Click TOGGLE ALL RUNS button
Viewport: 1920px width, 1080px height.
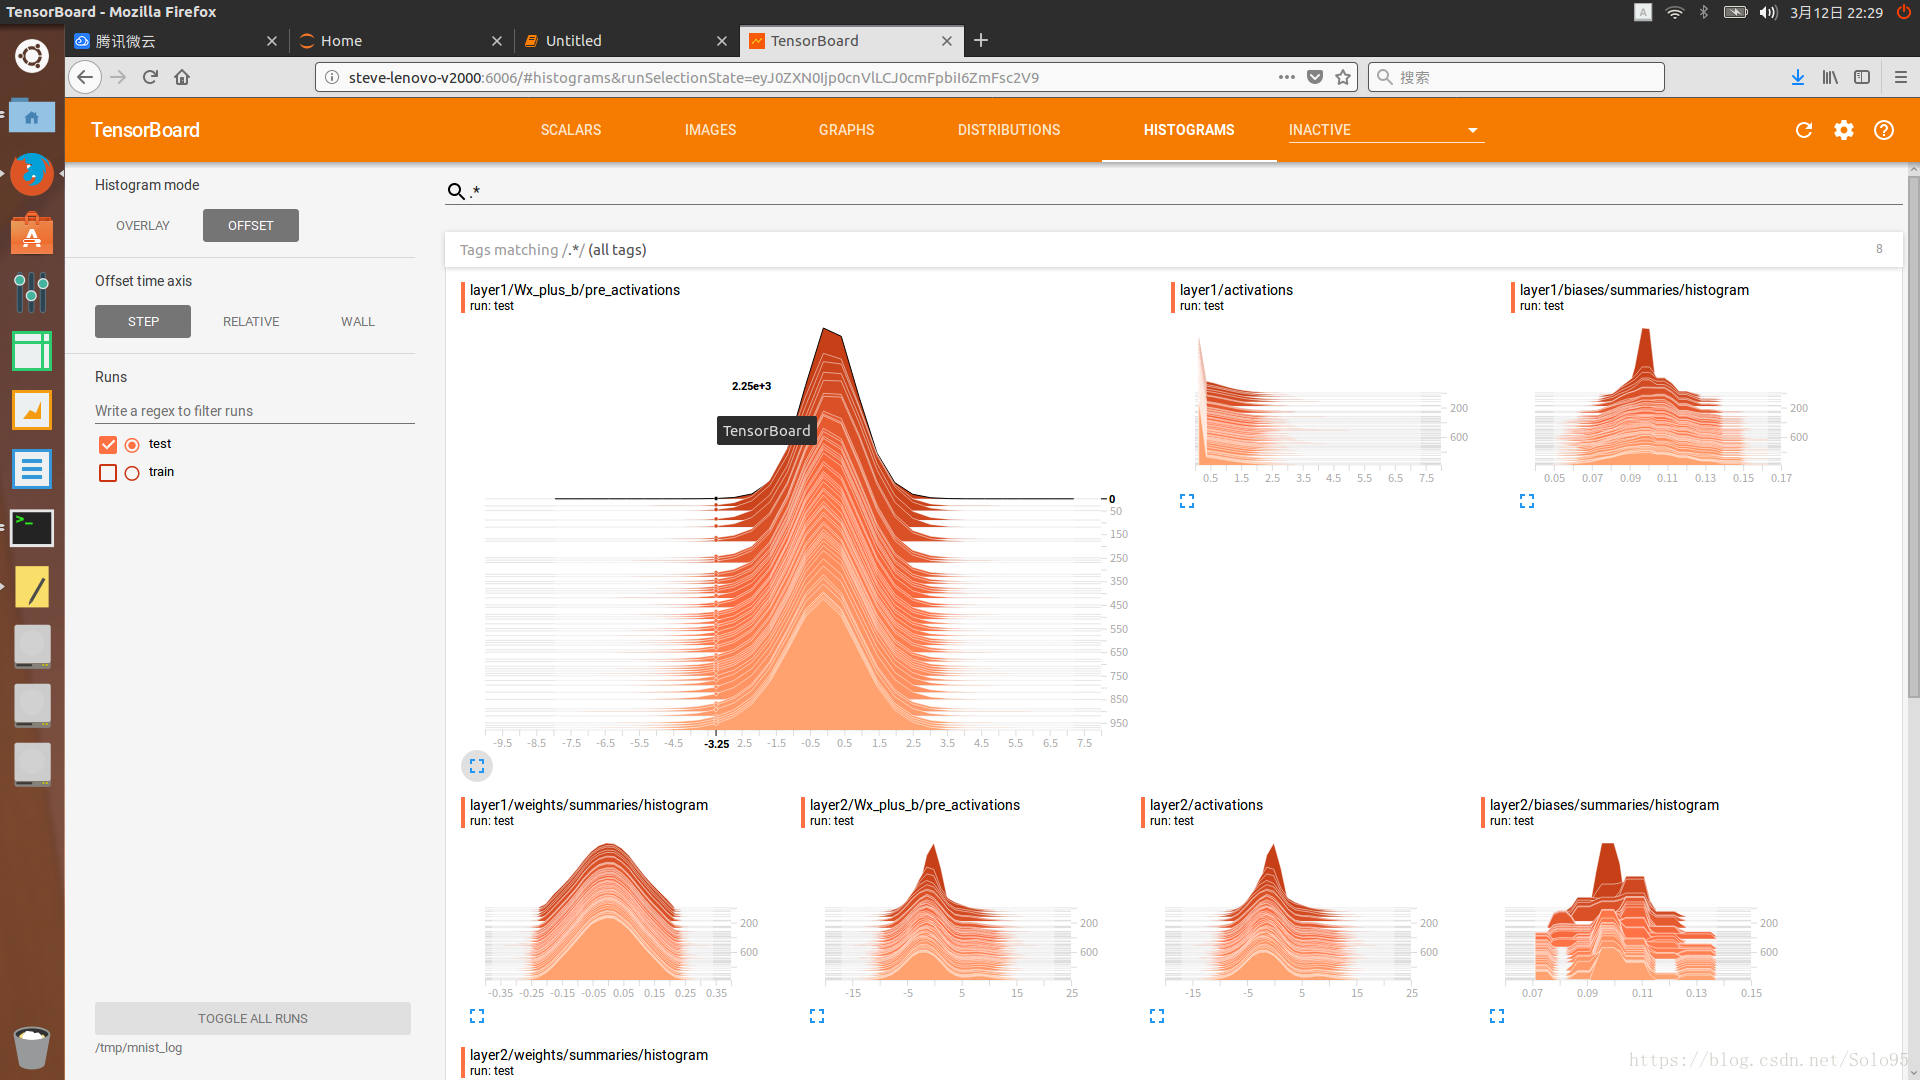[x=253, y=1019]
